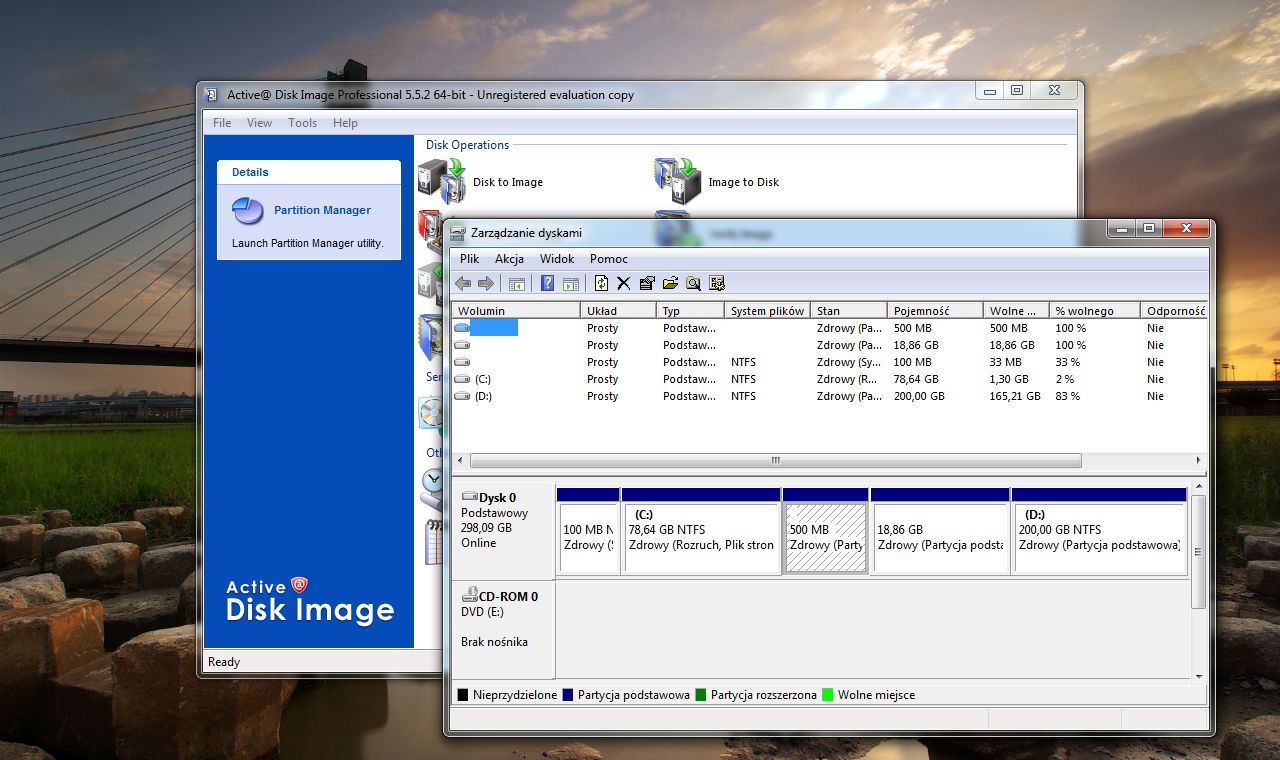Open the Tools menu in Active@ Disk Image
Image resolution: width=1280 pixels, height=760 pixels.
pyautogui.click(x=302, y=123)
